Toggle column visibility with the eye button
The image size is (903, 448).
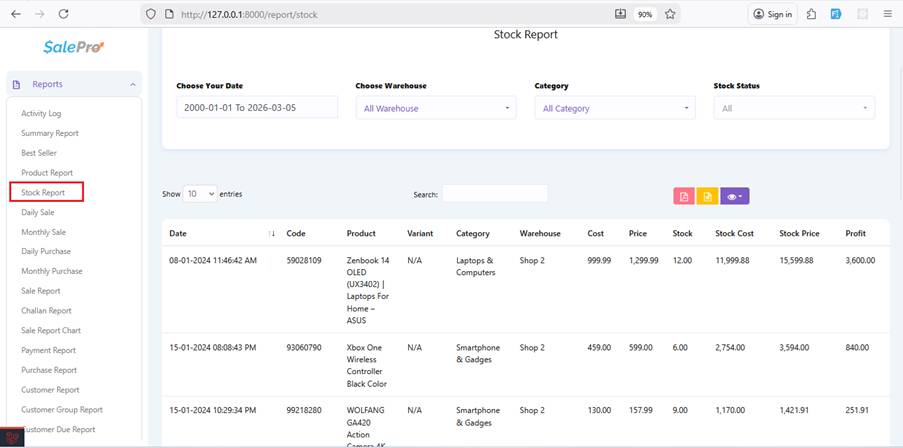coord(734,196)
